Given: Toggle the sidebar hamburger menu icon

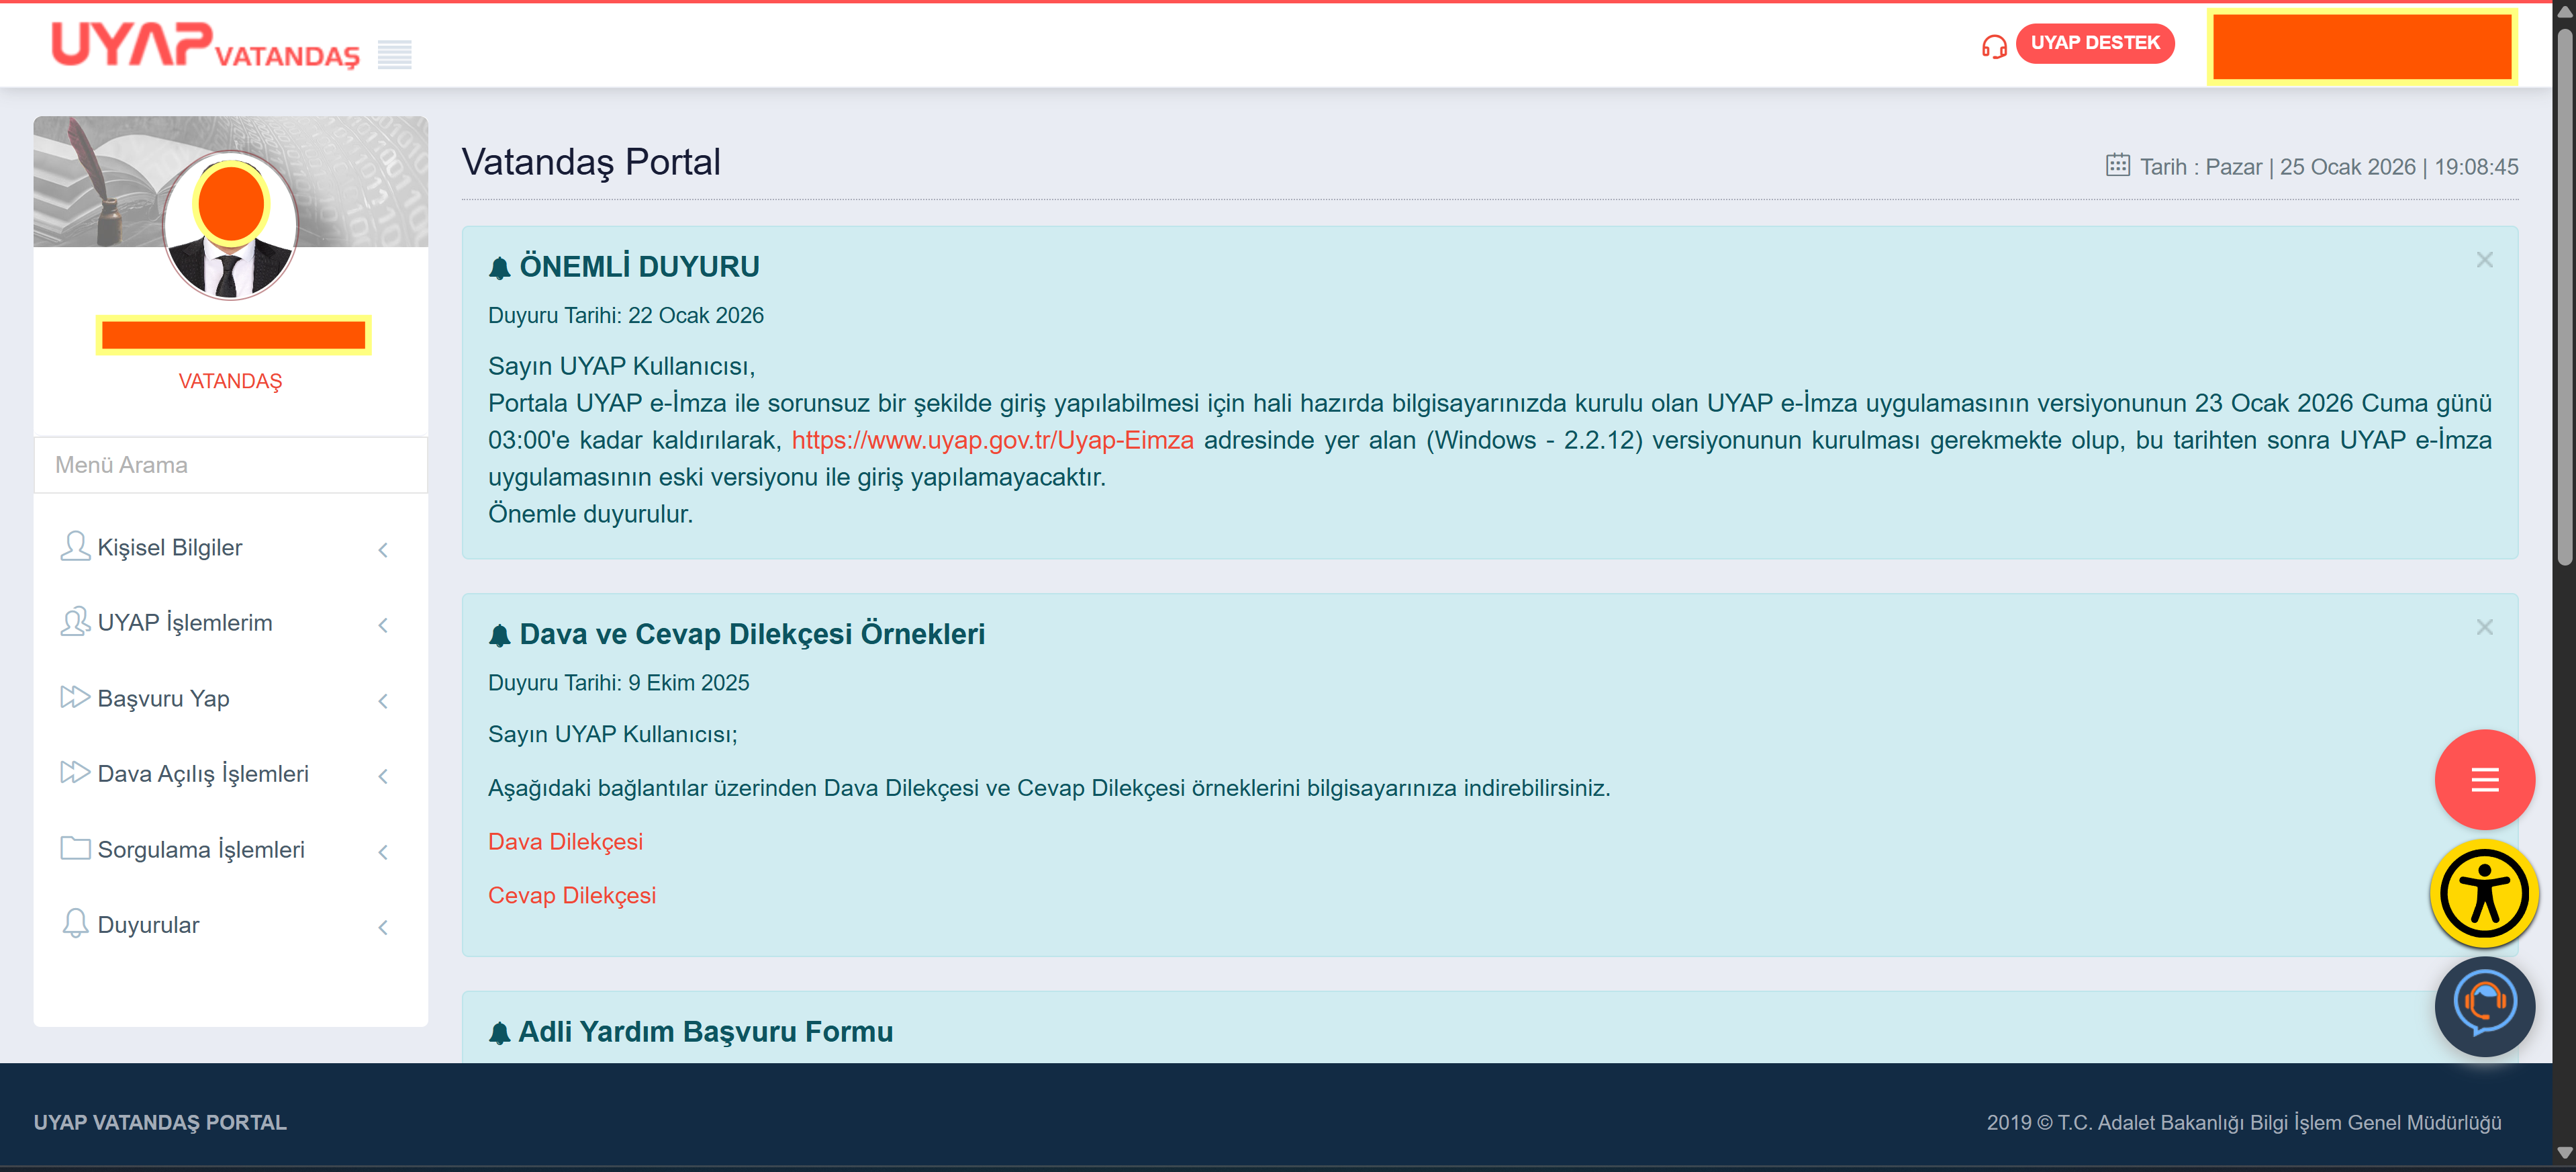Looking at the screenshot, I should click(x=394, y=54).
